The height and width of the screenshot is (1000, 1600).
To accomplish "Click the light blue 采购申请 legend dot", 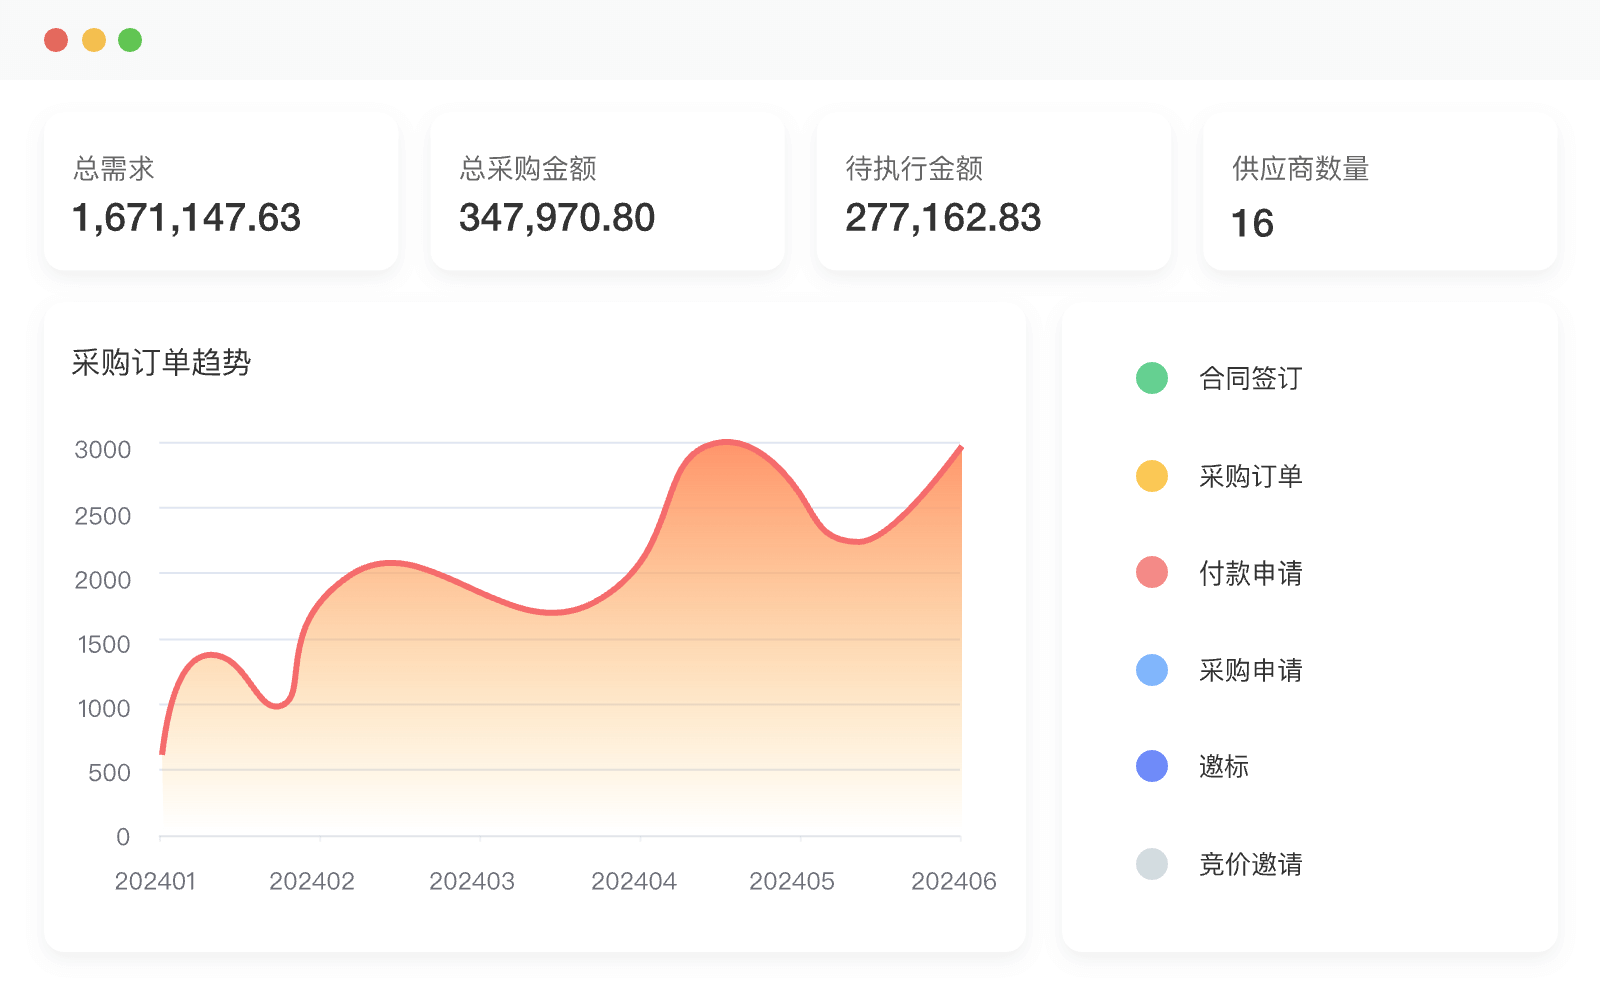I will 1152,670.
